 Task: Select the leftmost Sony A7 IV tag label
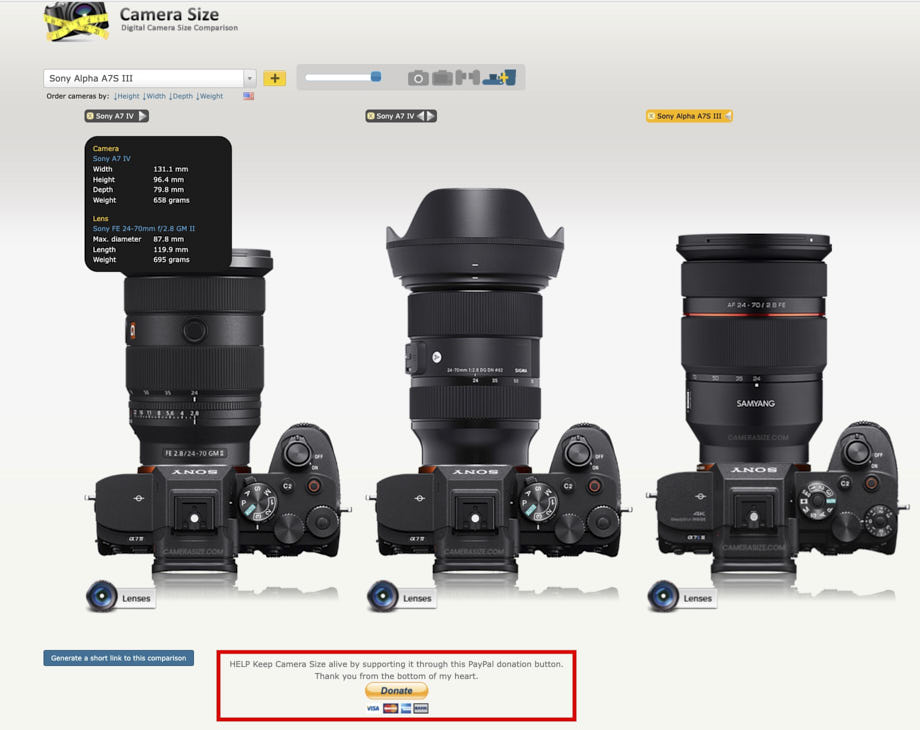[115, 116]
